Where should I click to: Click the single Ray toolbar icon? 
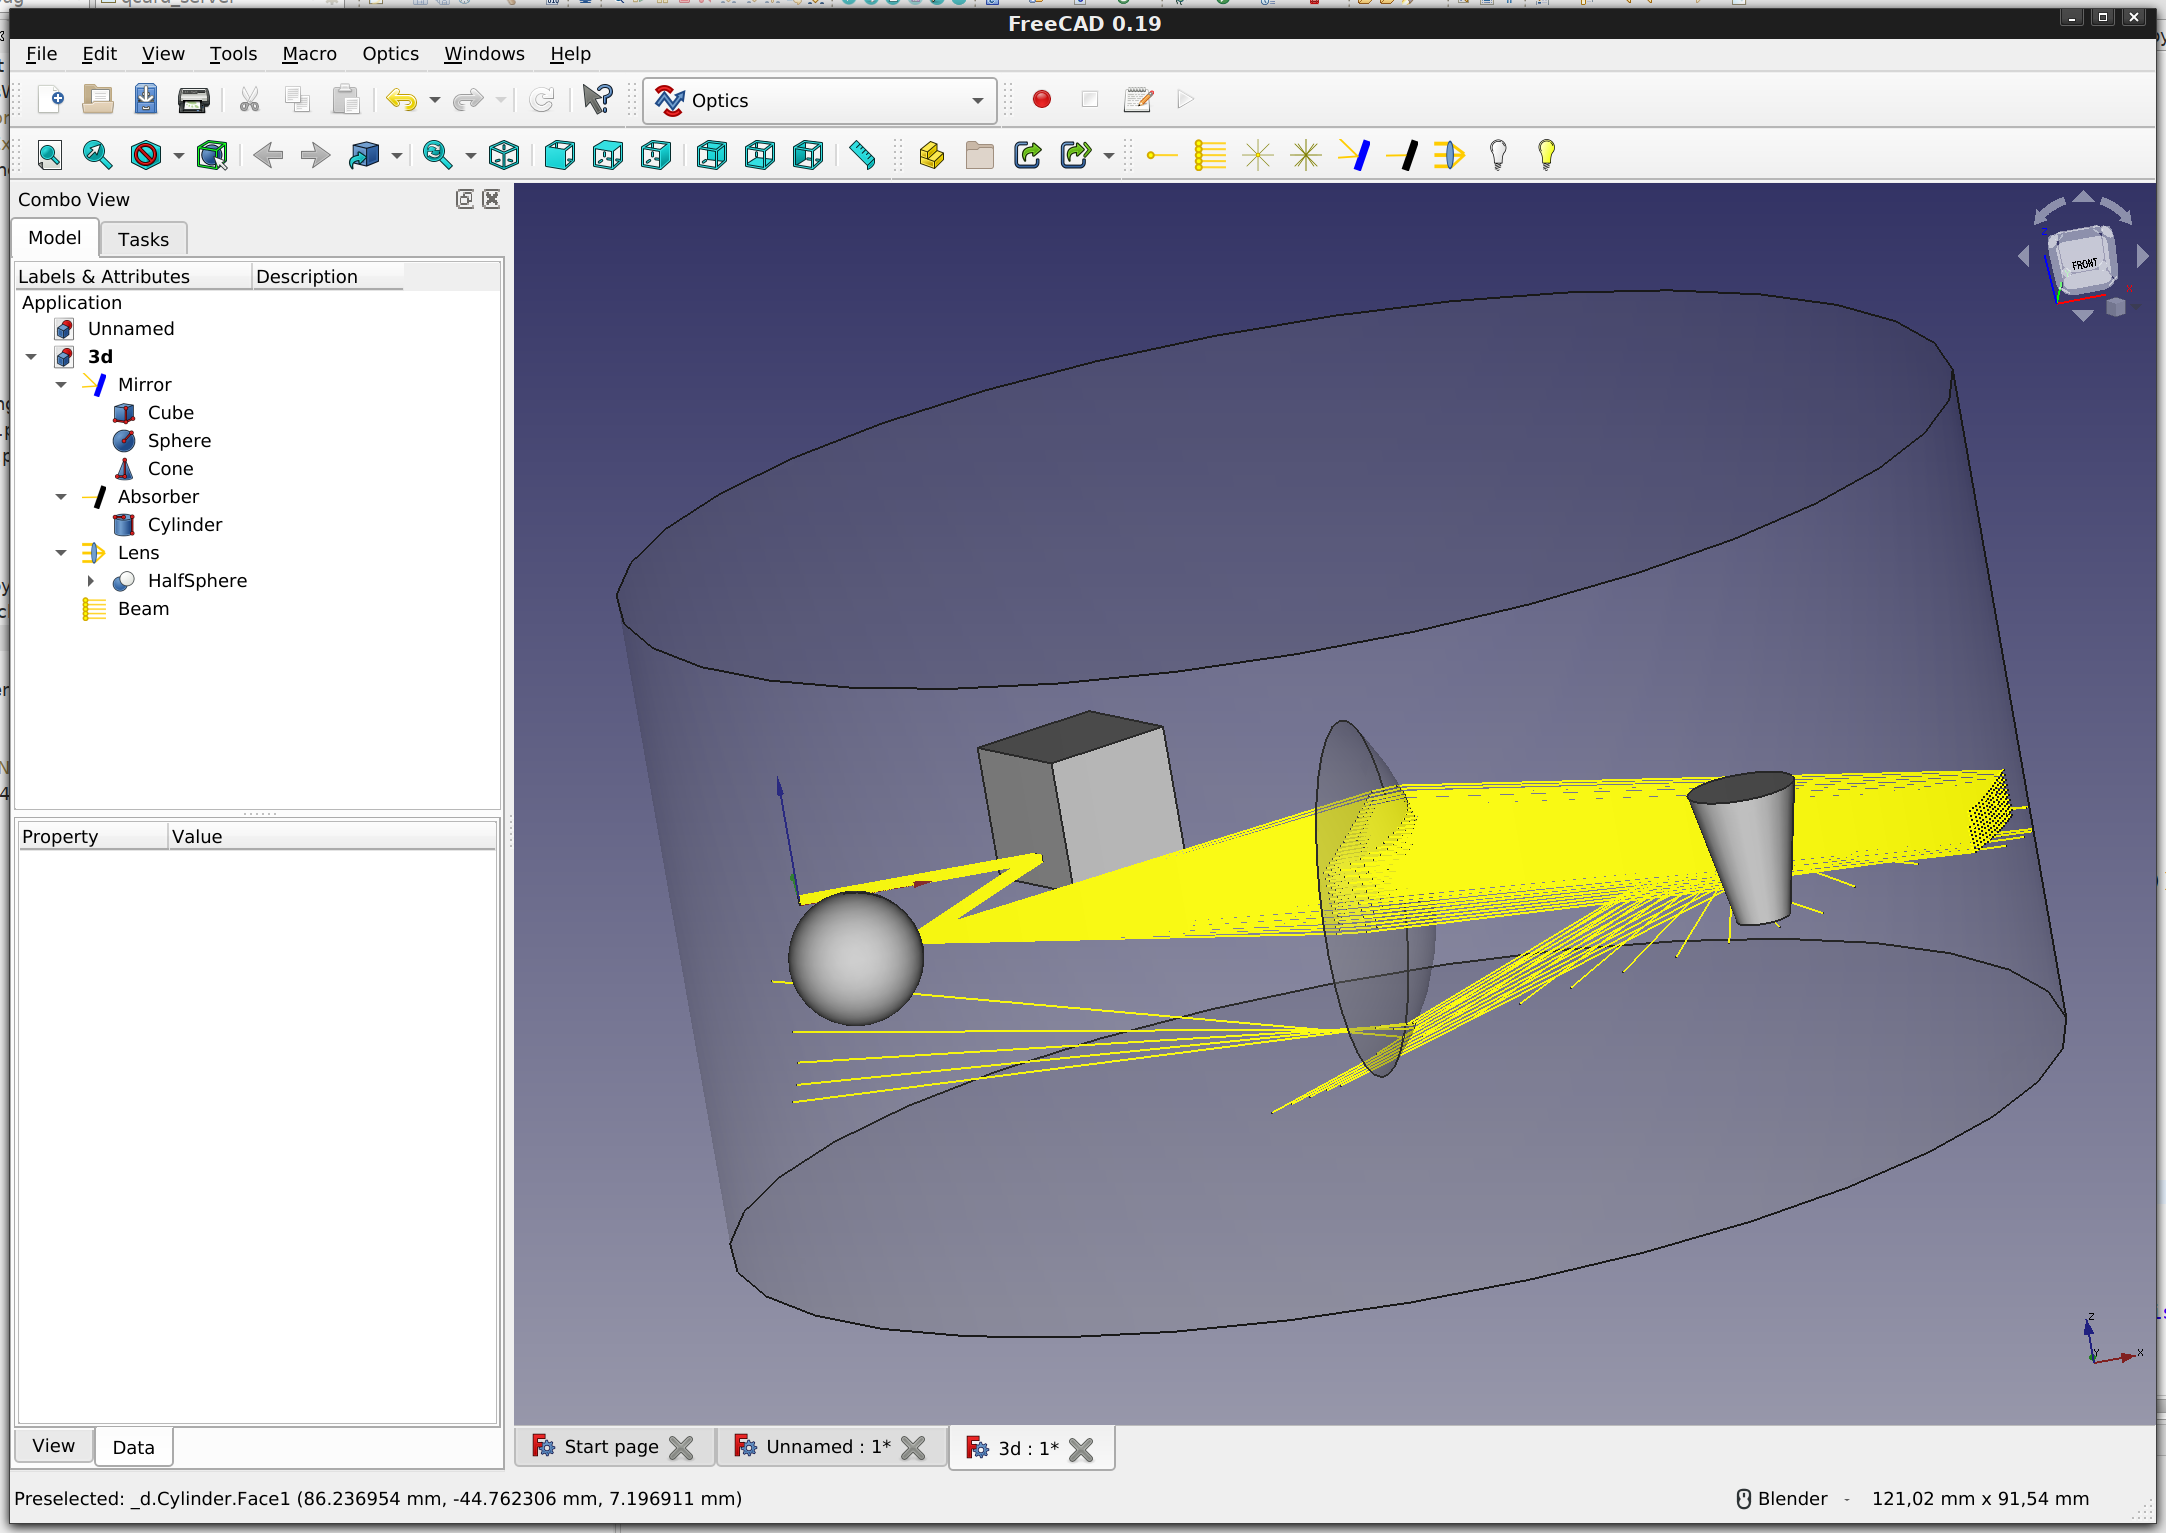point(1161,155)
